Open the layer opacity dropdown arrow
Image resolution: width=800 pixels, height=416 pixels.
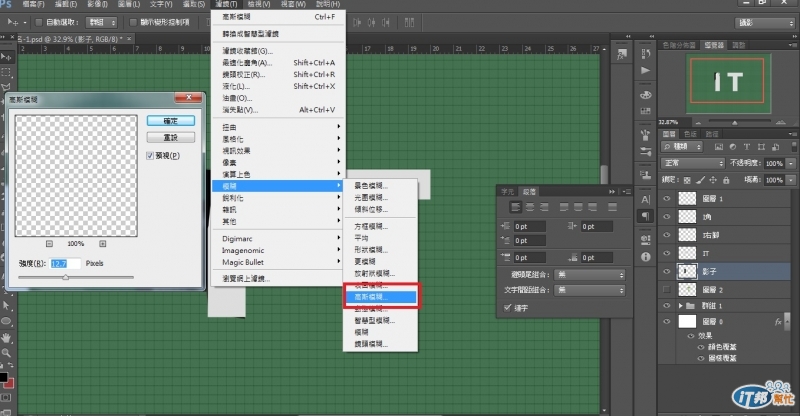point(791,163)
